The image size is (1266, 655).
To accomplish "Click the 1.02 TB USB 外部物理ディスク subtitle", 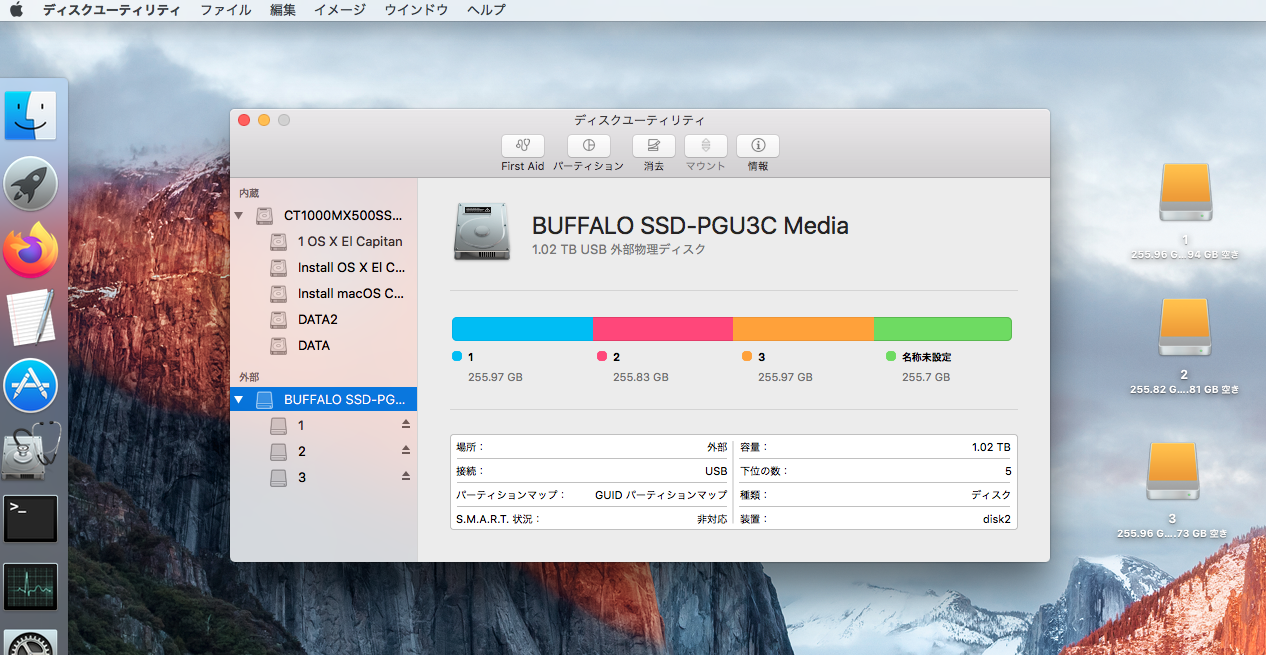I will pos(619,249).
